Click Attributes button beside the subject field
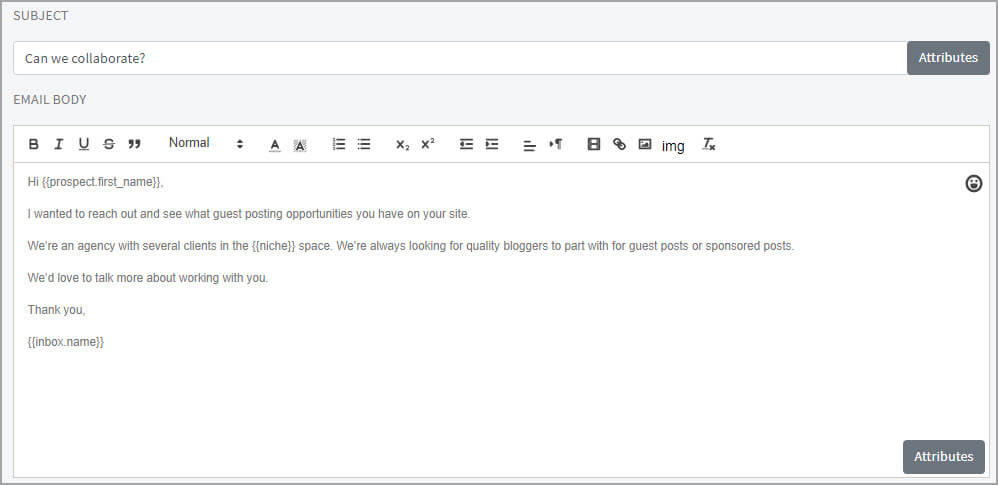The width and height of the screenshot is (998, 485). pyautogui.click(x=947, y=58)
